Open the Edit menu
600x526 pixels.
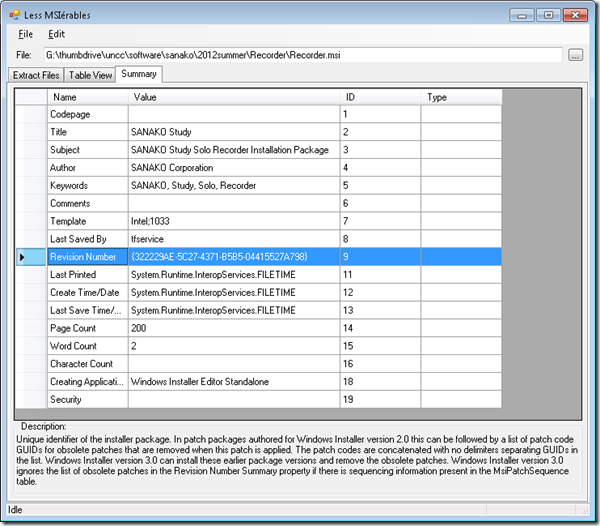(x=56, y=34)
